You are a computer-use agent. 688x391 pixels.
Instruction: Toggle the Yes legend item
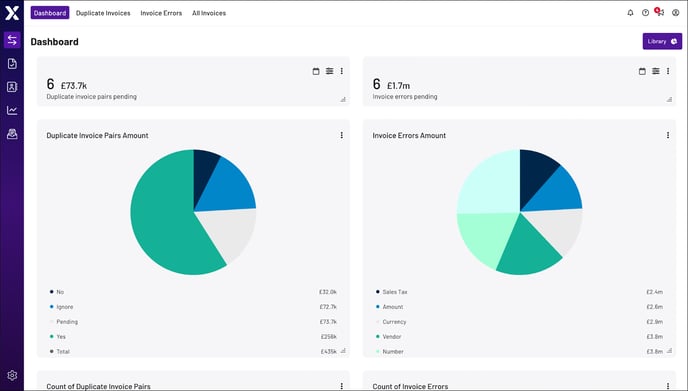tap(57, 337)
